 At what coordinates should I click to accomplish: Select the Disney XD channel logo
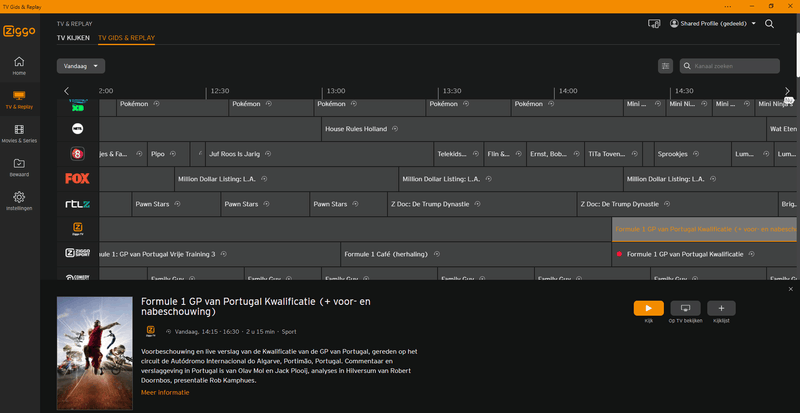click(x=78, y=106)
